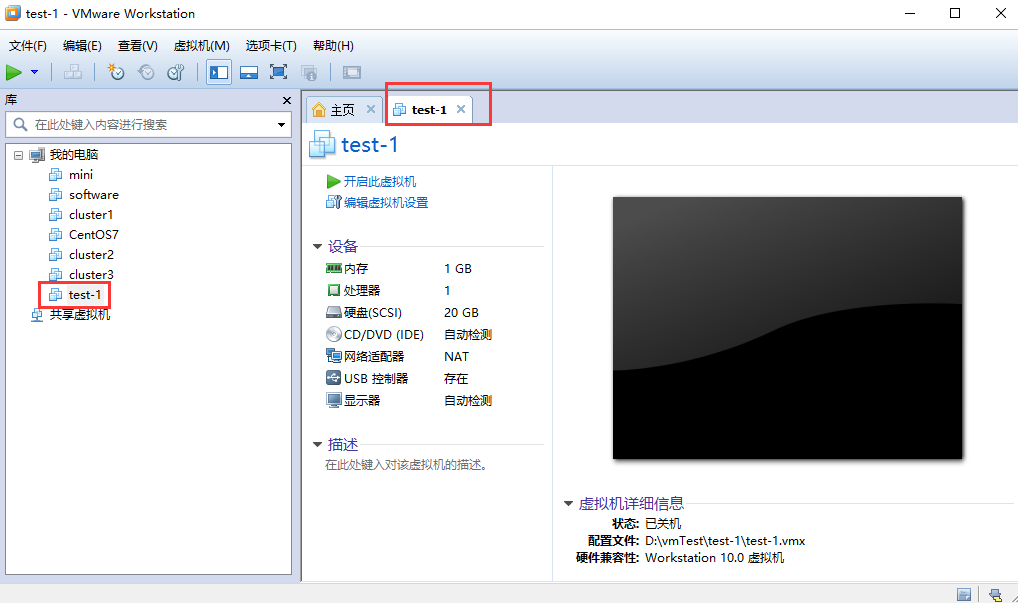1018x603 pixels.
Task: Select 共享虚拟机 in the library
Action: pos(80,315)
